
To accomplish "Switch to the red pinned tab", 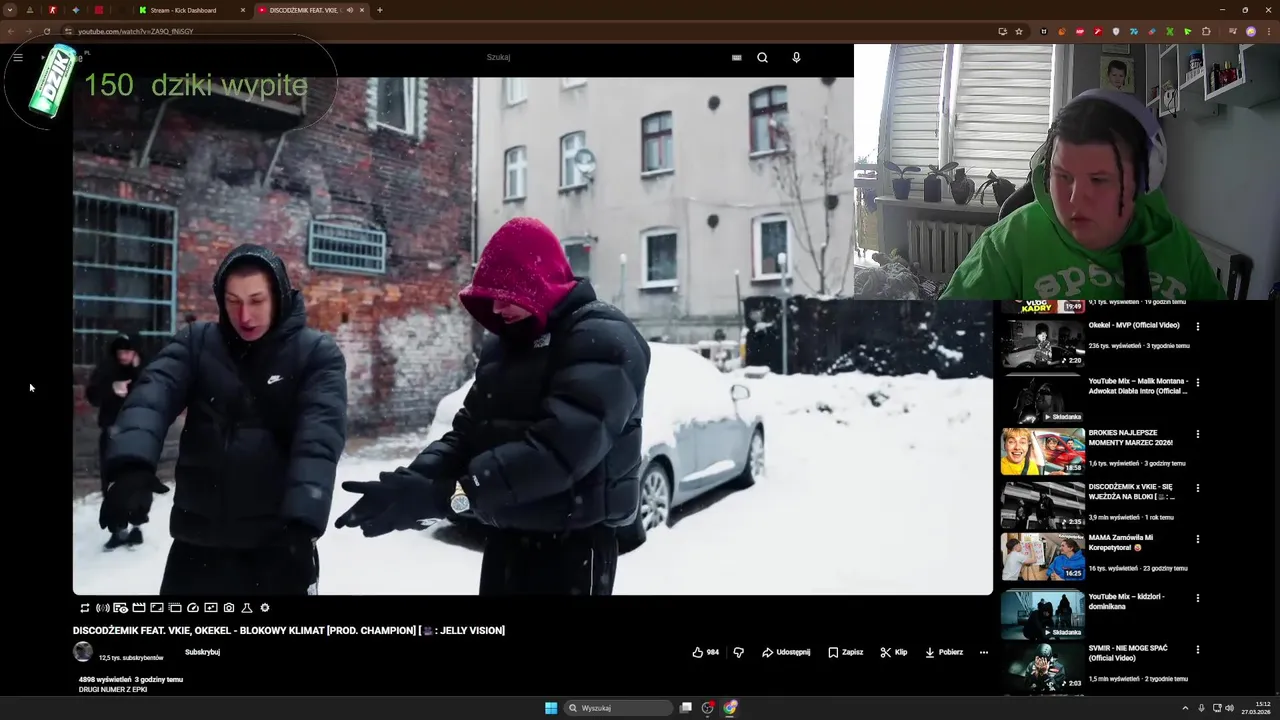I will tap(98, 10).
